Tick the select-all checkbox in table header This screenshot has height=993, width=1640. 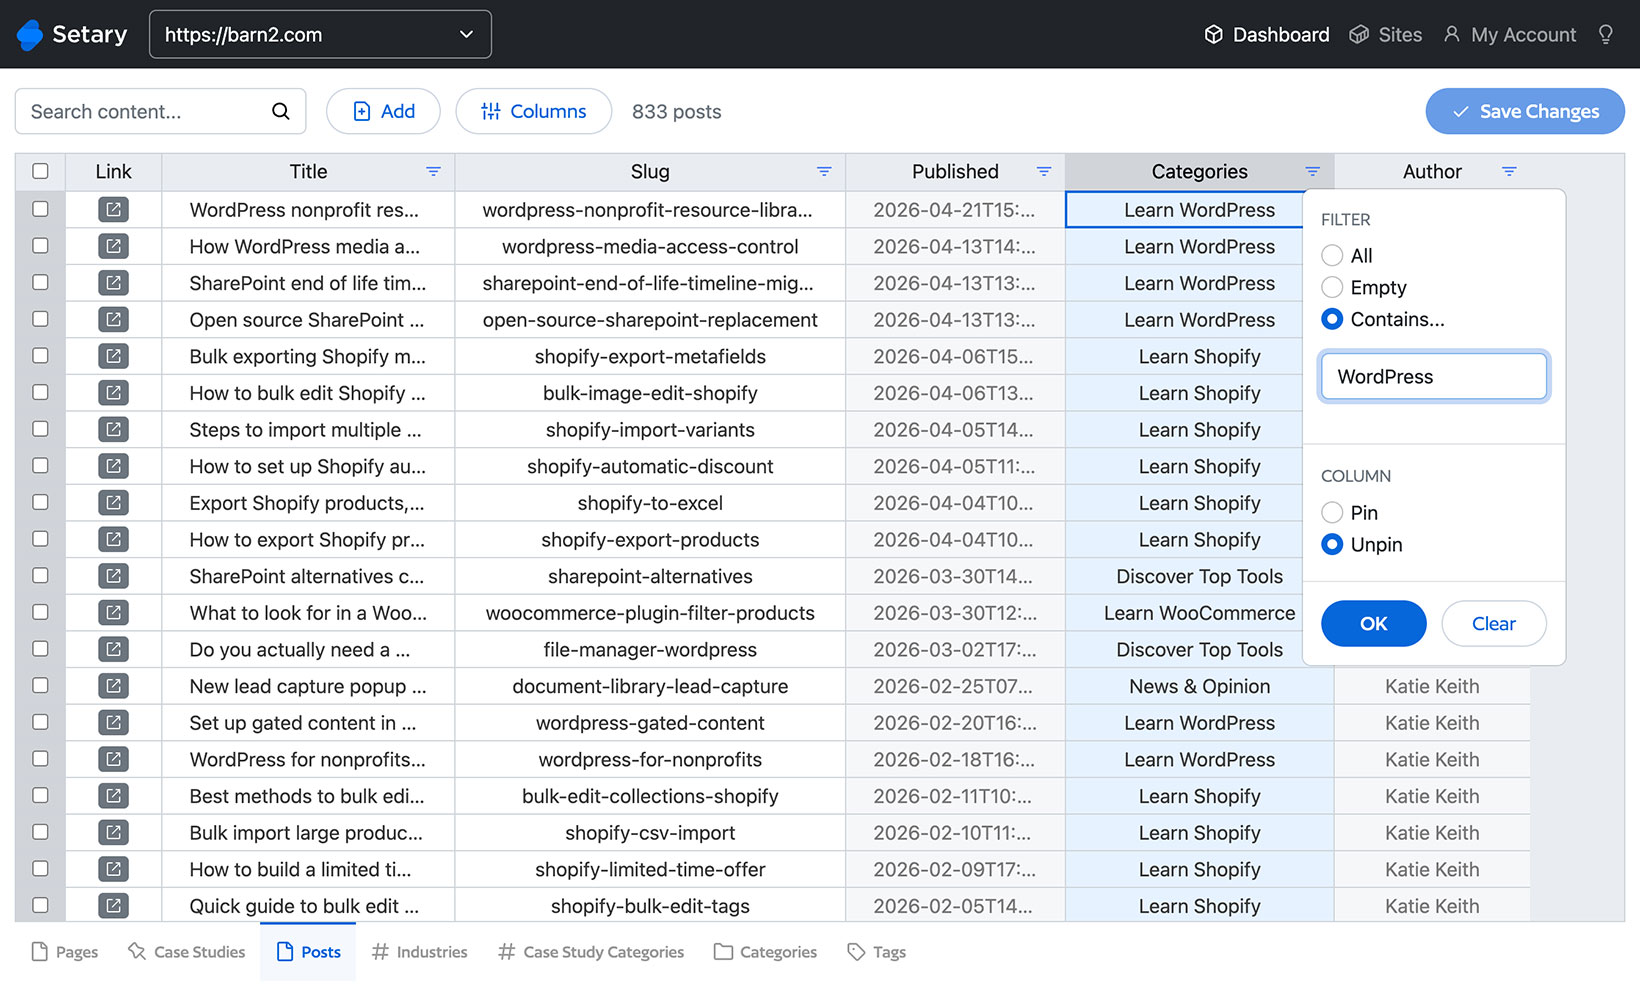tap(40, 171)
